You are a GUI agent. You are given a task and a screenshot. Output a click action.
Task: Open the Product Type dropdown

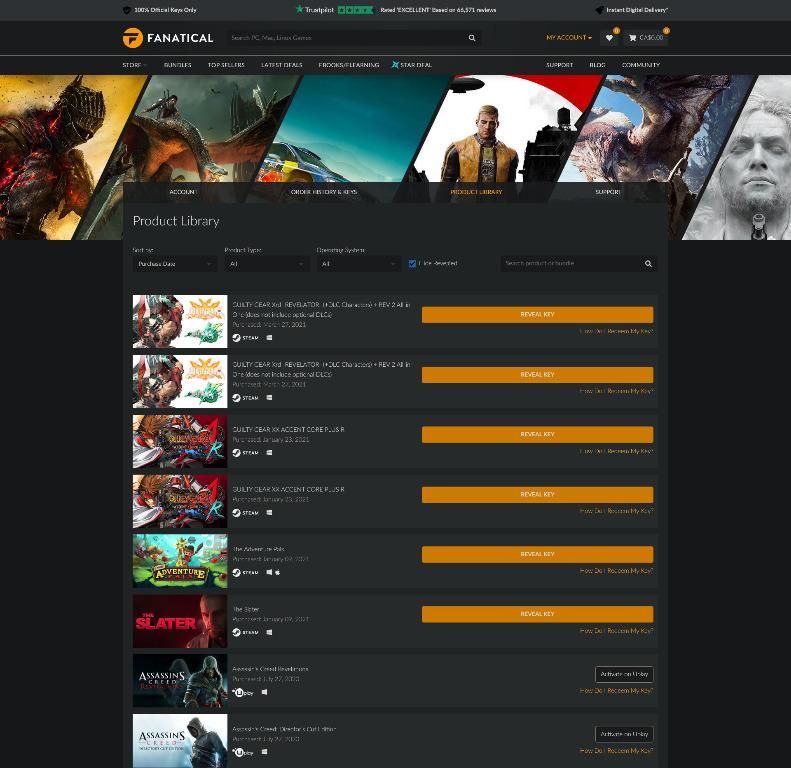pyautogui.click(x=267, y=264)
